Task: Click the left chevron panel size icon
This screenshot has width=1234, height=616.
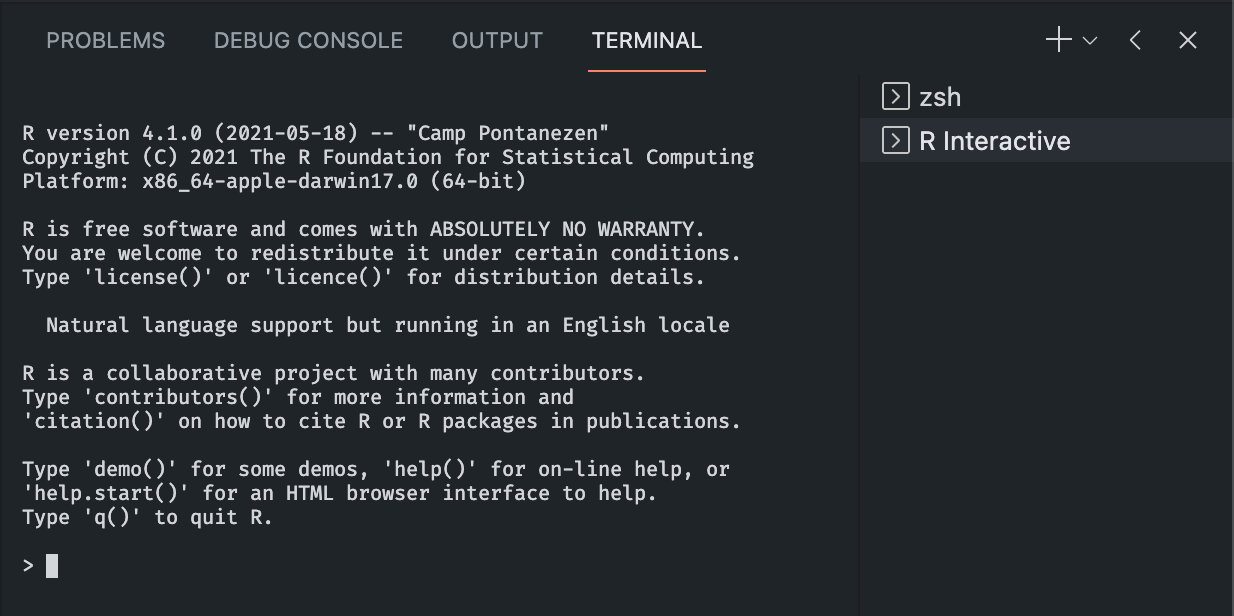Action: (1135, 40)
